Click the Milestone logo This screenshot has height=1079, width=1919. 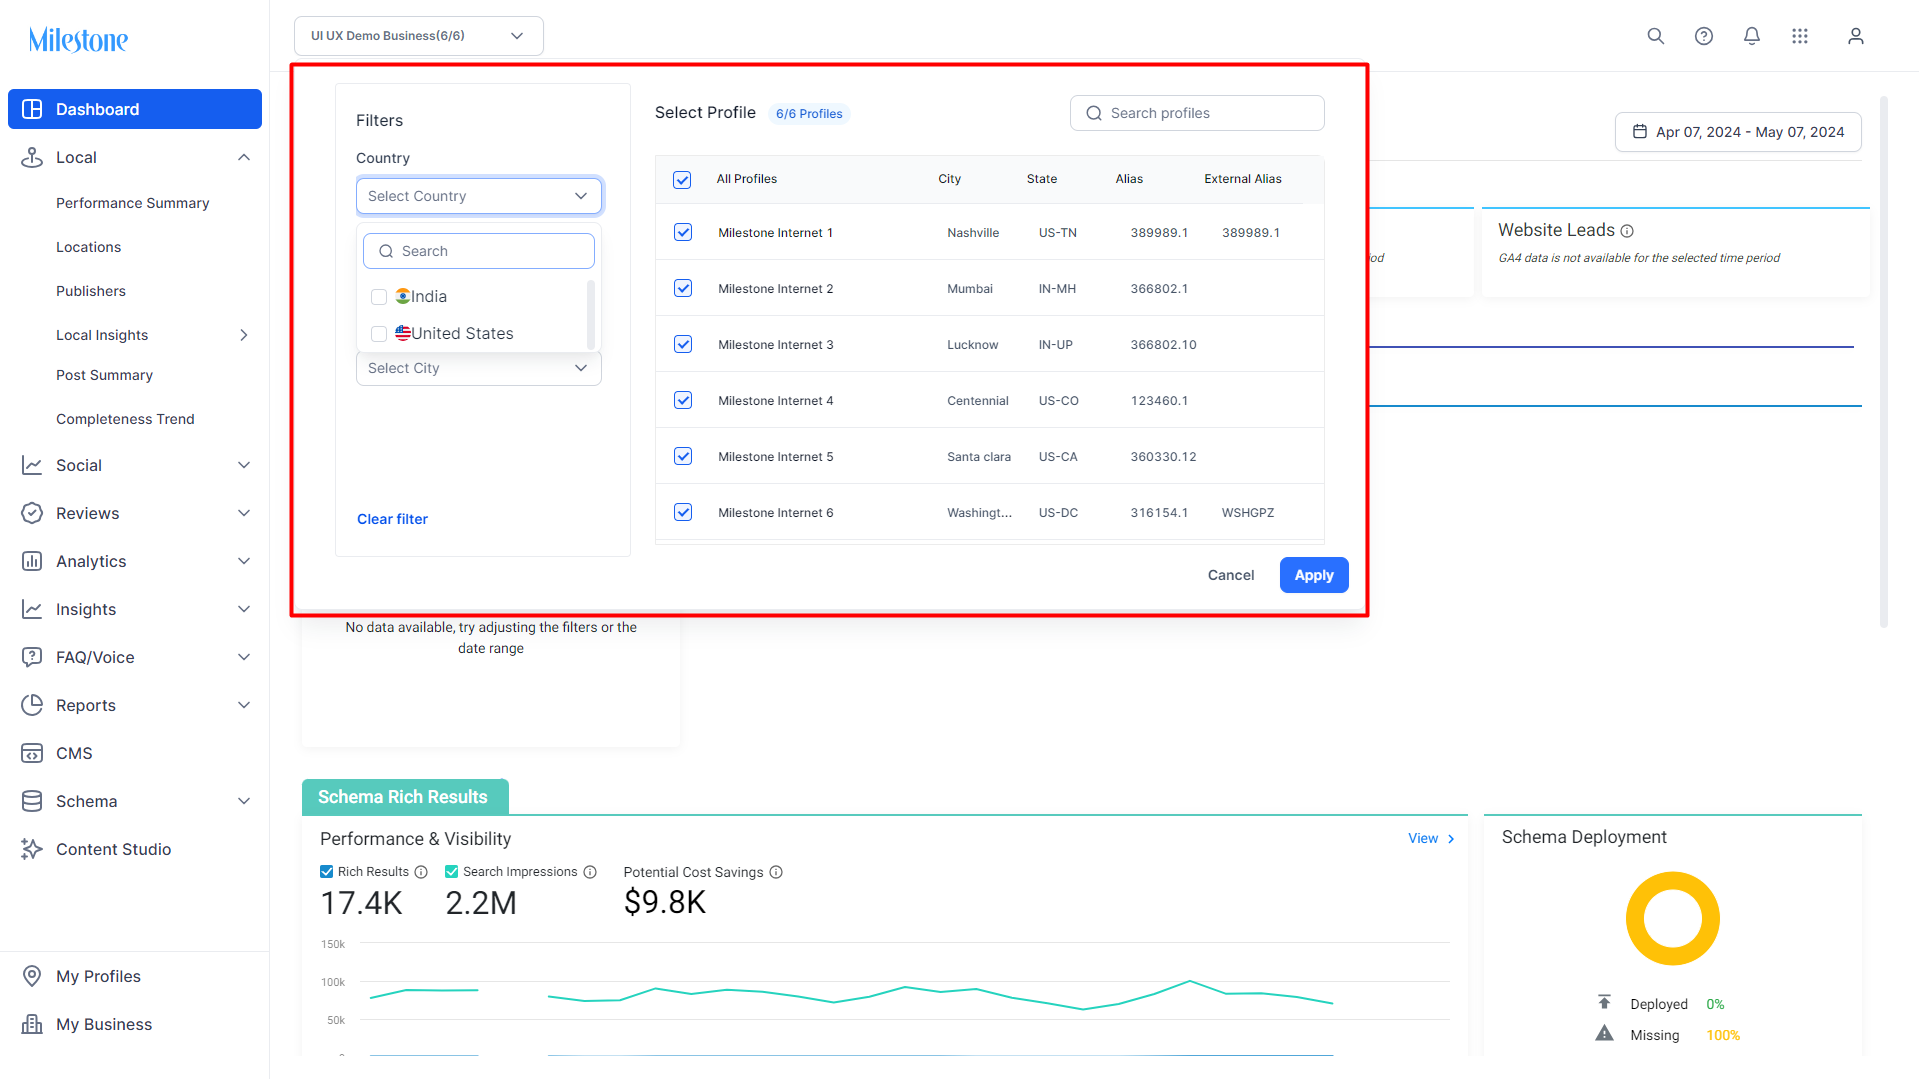[x=78, y=40]
